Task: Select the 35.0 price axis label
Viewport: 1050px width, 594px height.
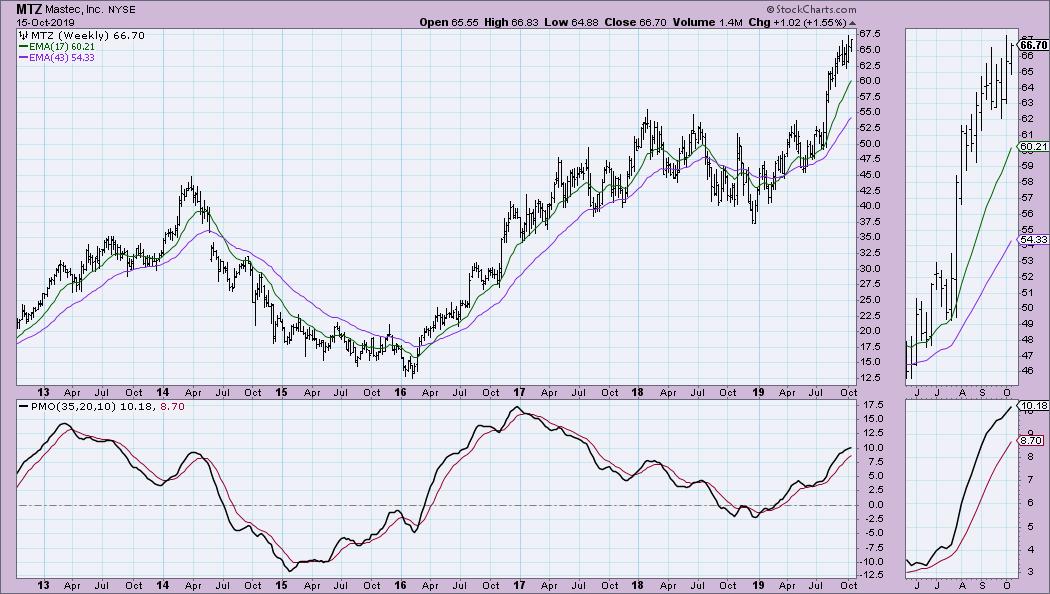Action: tap(869, 237)
